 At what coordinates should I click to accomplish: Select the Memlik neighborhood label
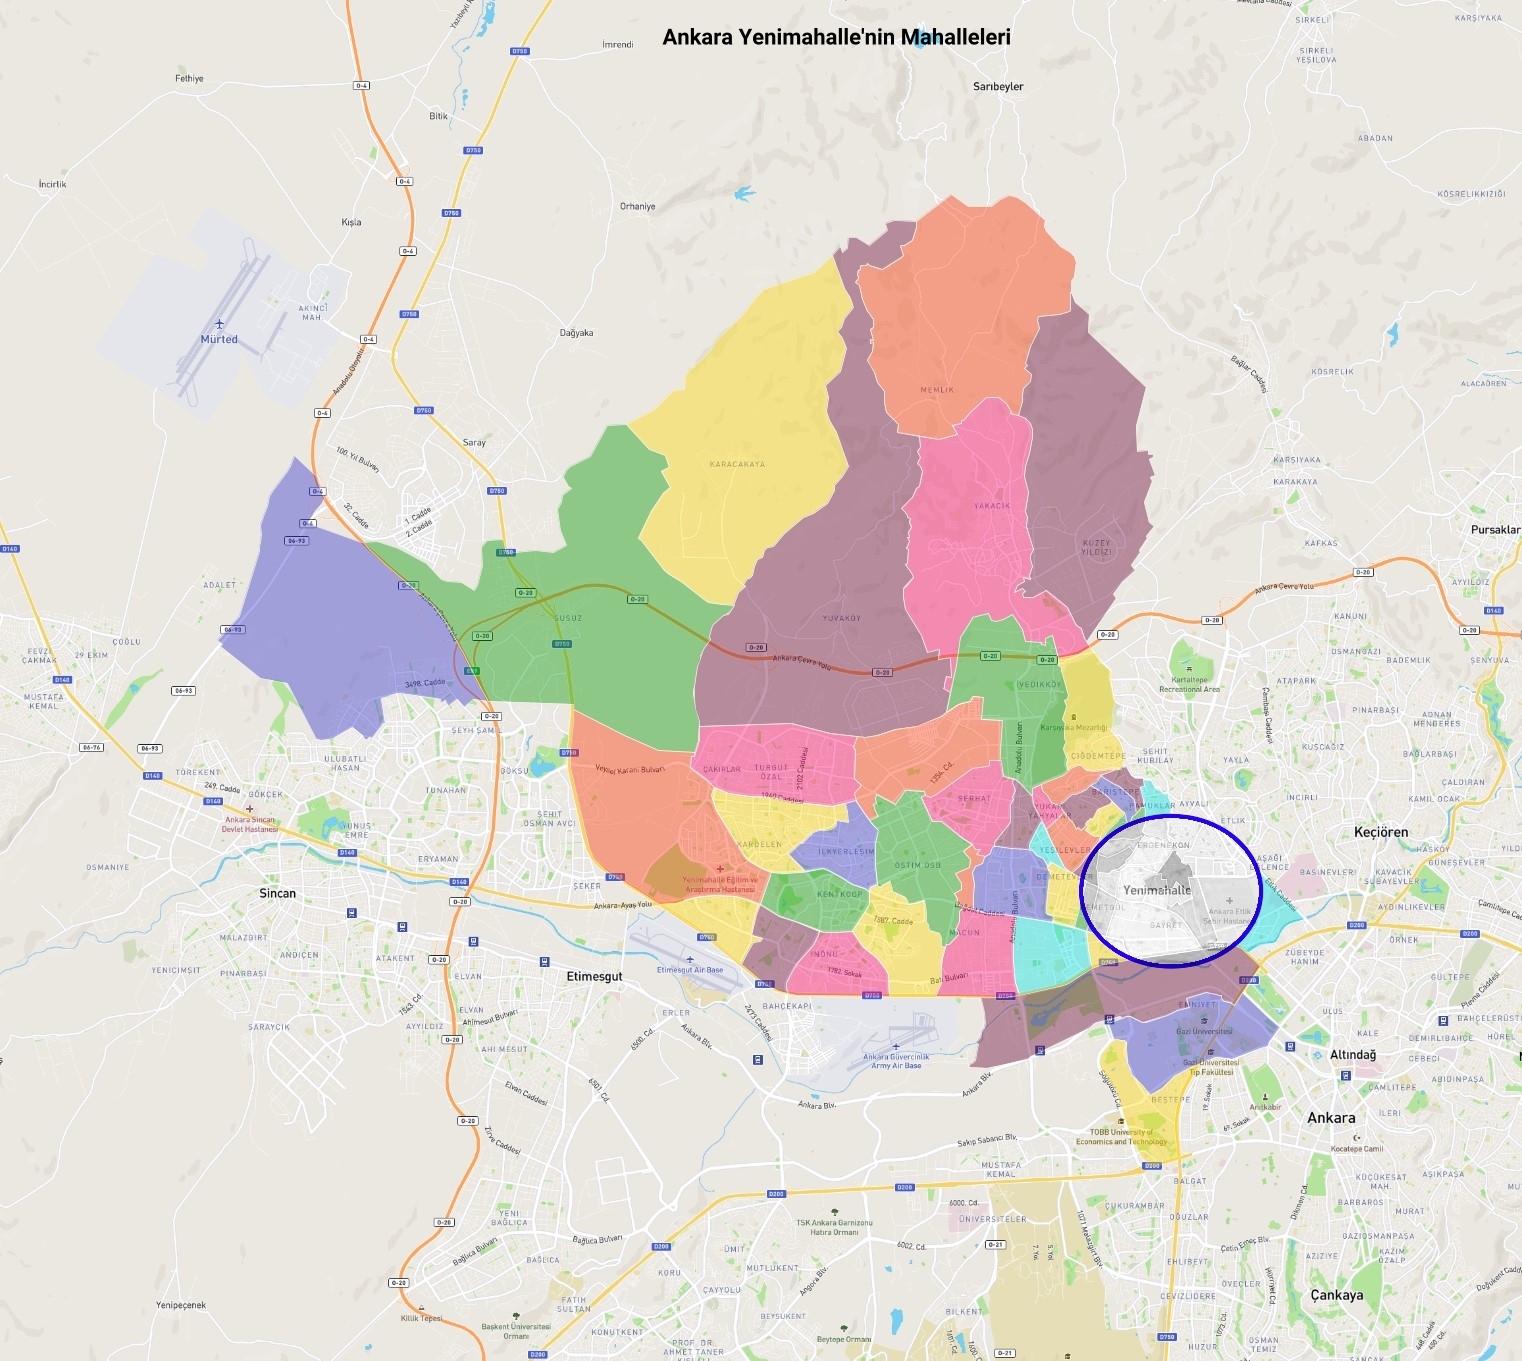[937, 390]
